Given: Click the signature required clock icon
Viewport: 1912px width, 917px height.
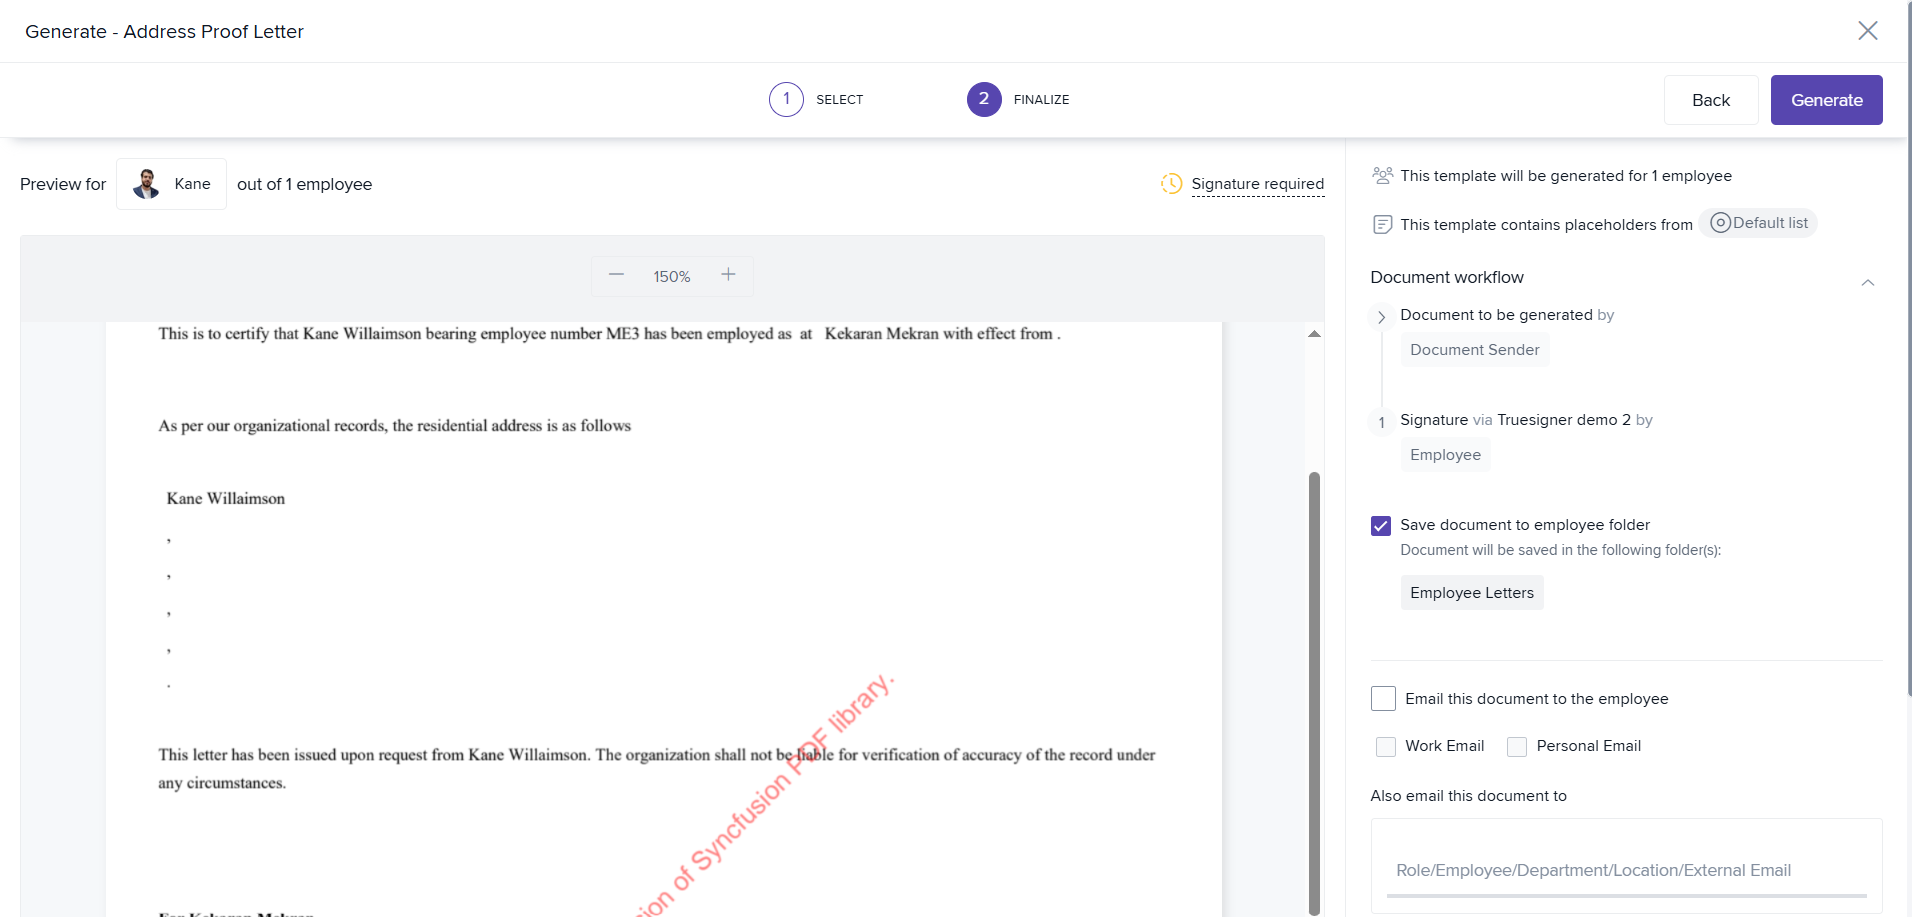Looking at the screenshot, I should [1171, 184].
